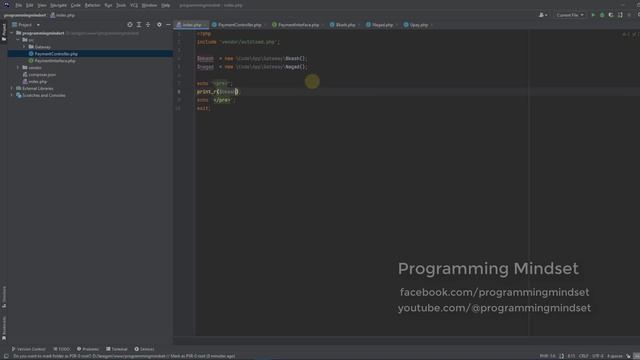Open the Refactor menu
The image size is (640, 360).
pos(92,5)
